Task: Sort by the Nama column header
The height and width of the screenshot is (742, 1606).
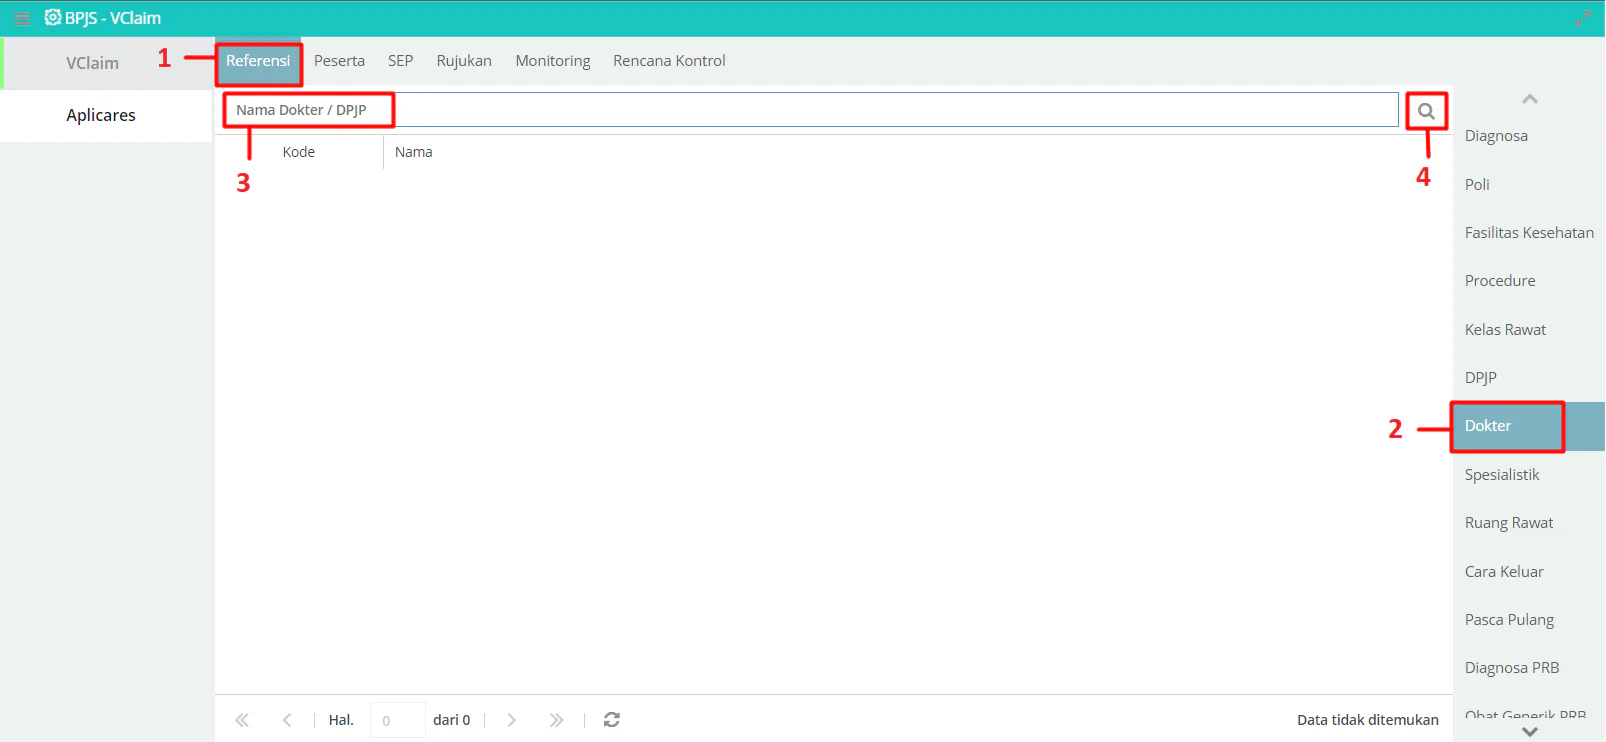Action: tap(414, 152)
